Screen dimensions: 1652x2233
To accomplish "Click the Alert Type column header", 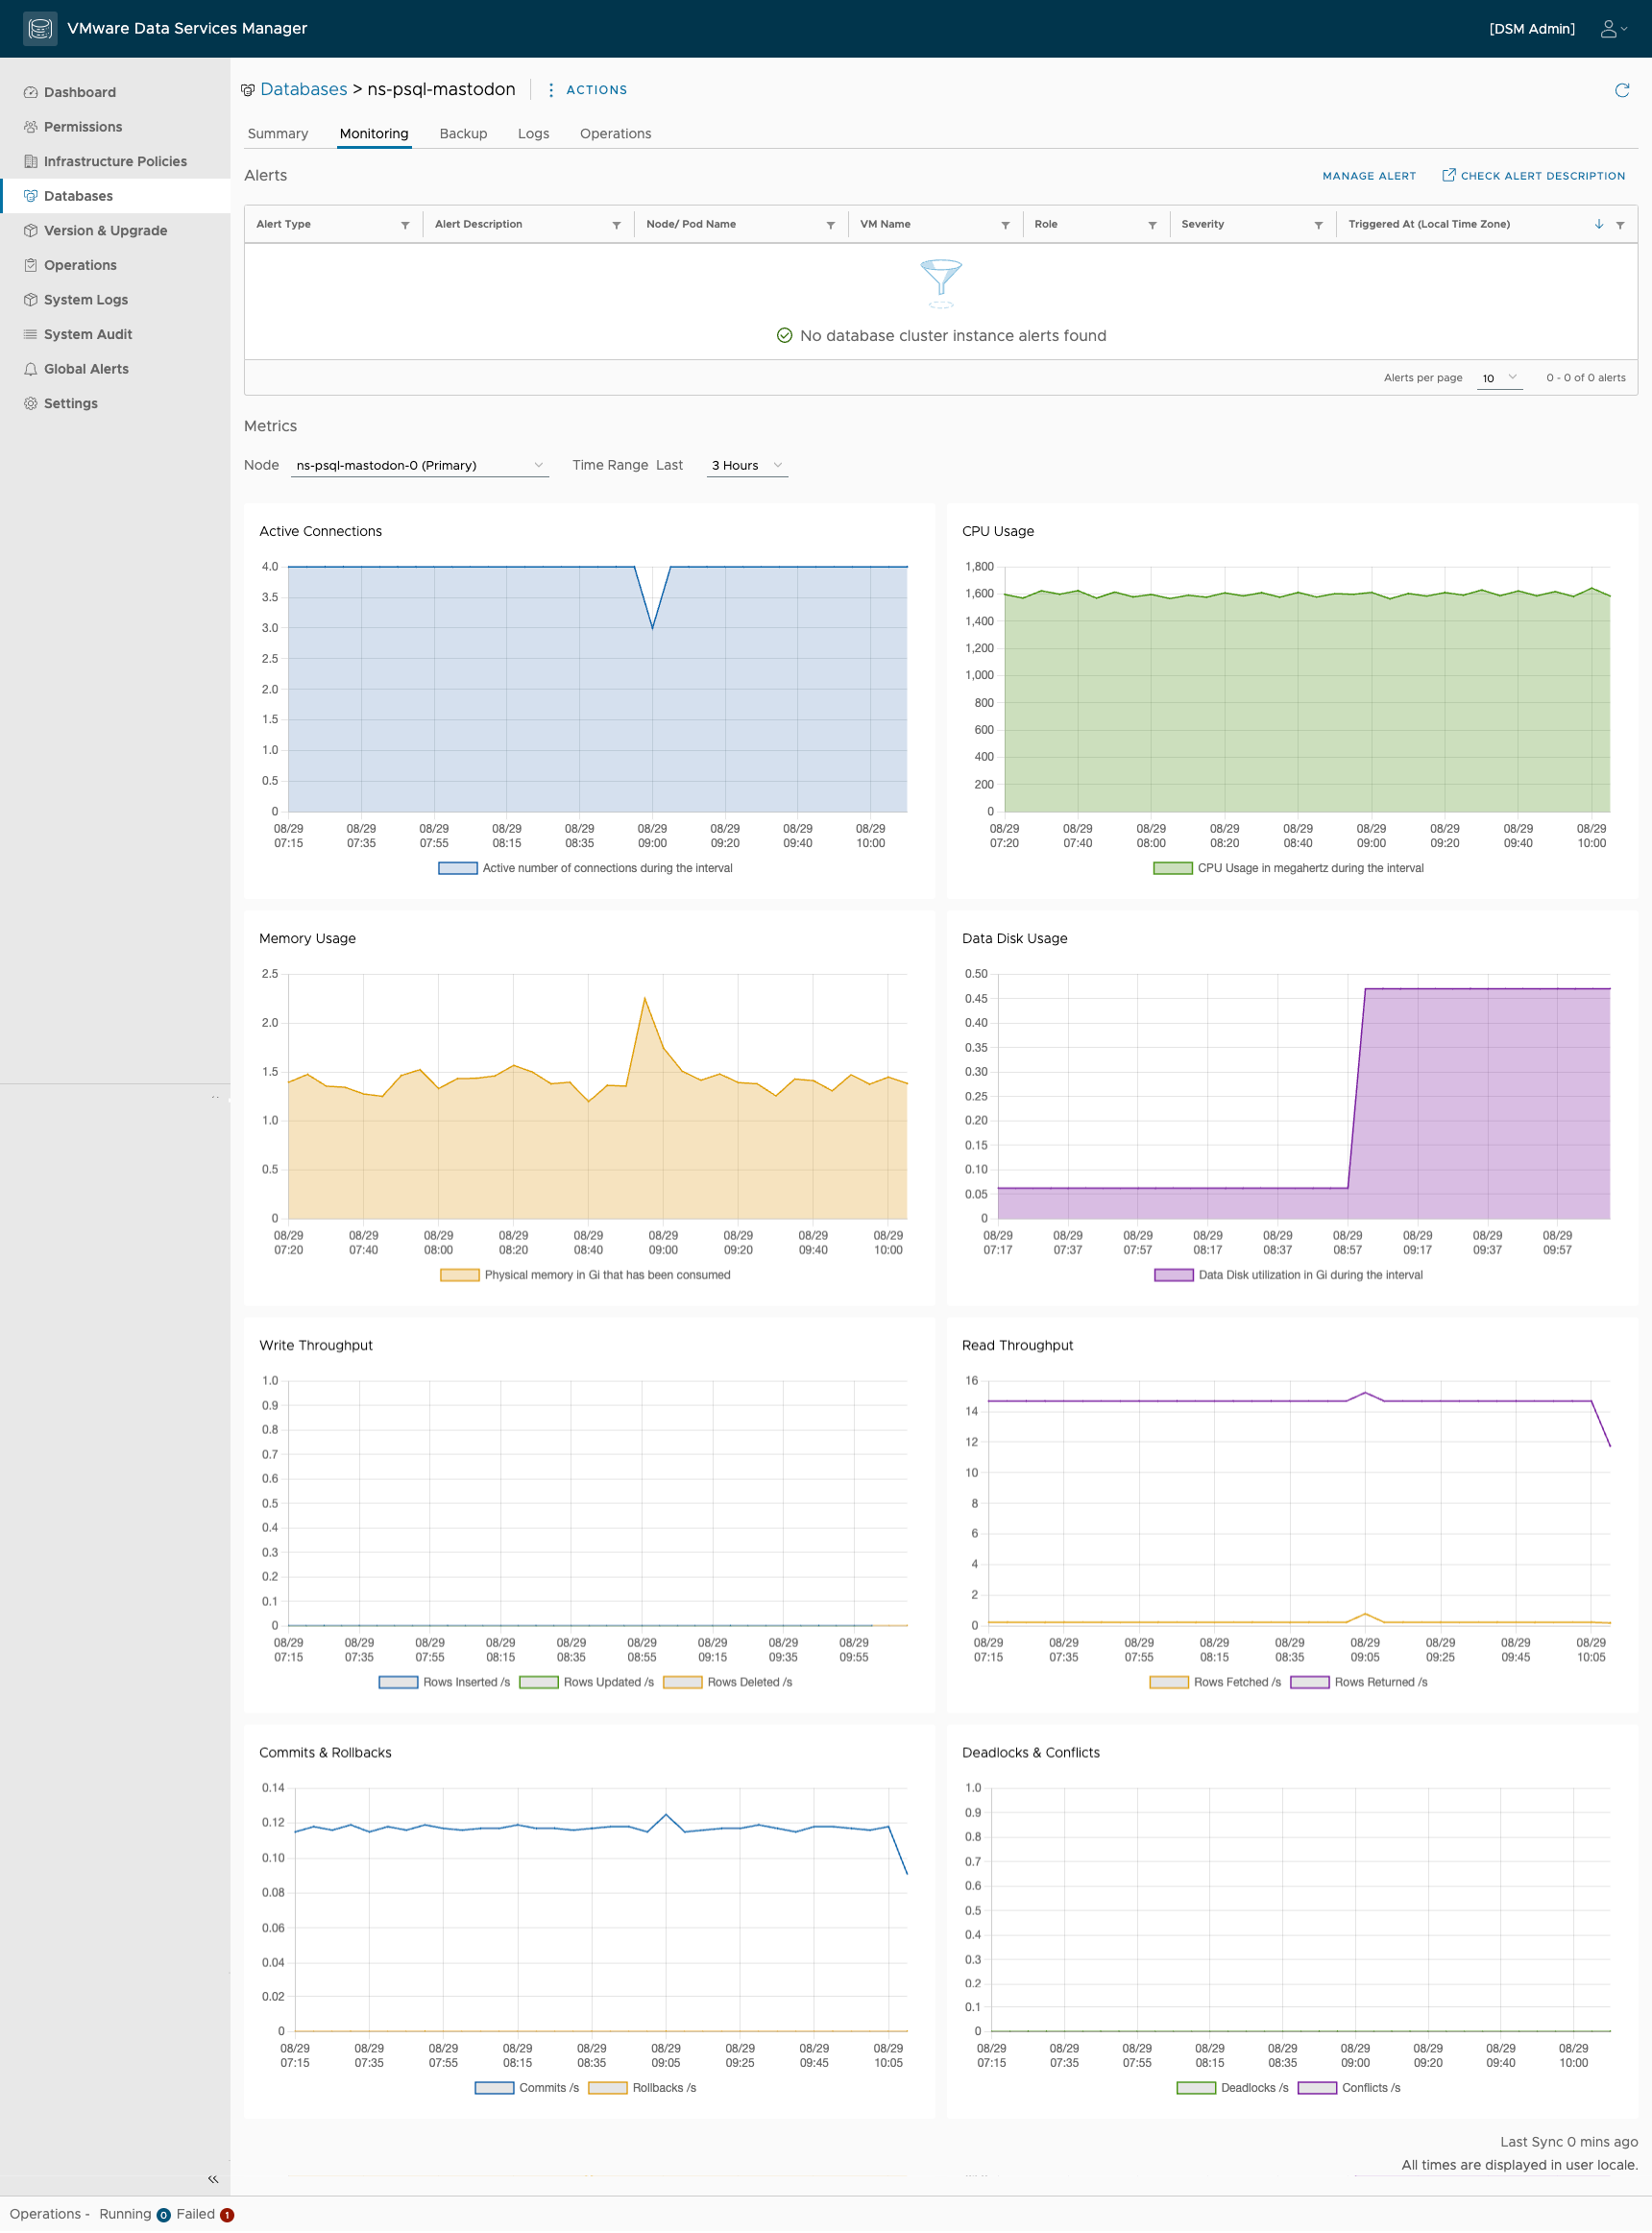I will coord(283,224).
